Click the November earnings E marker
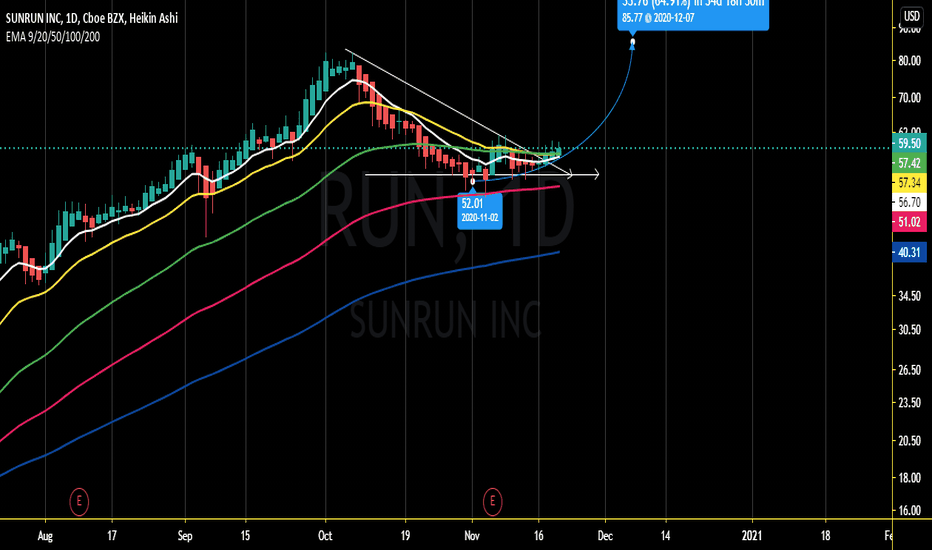Screen dimensions: 932x550 coord(492,501)
